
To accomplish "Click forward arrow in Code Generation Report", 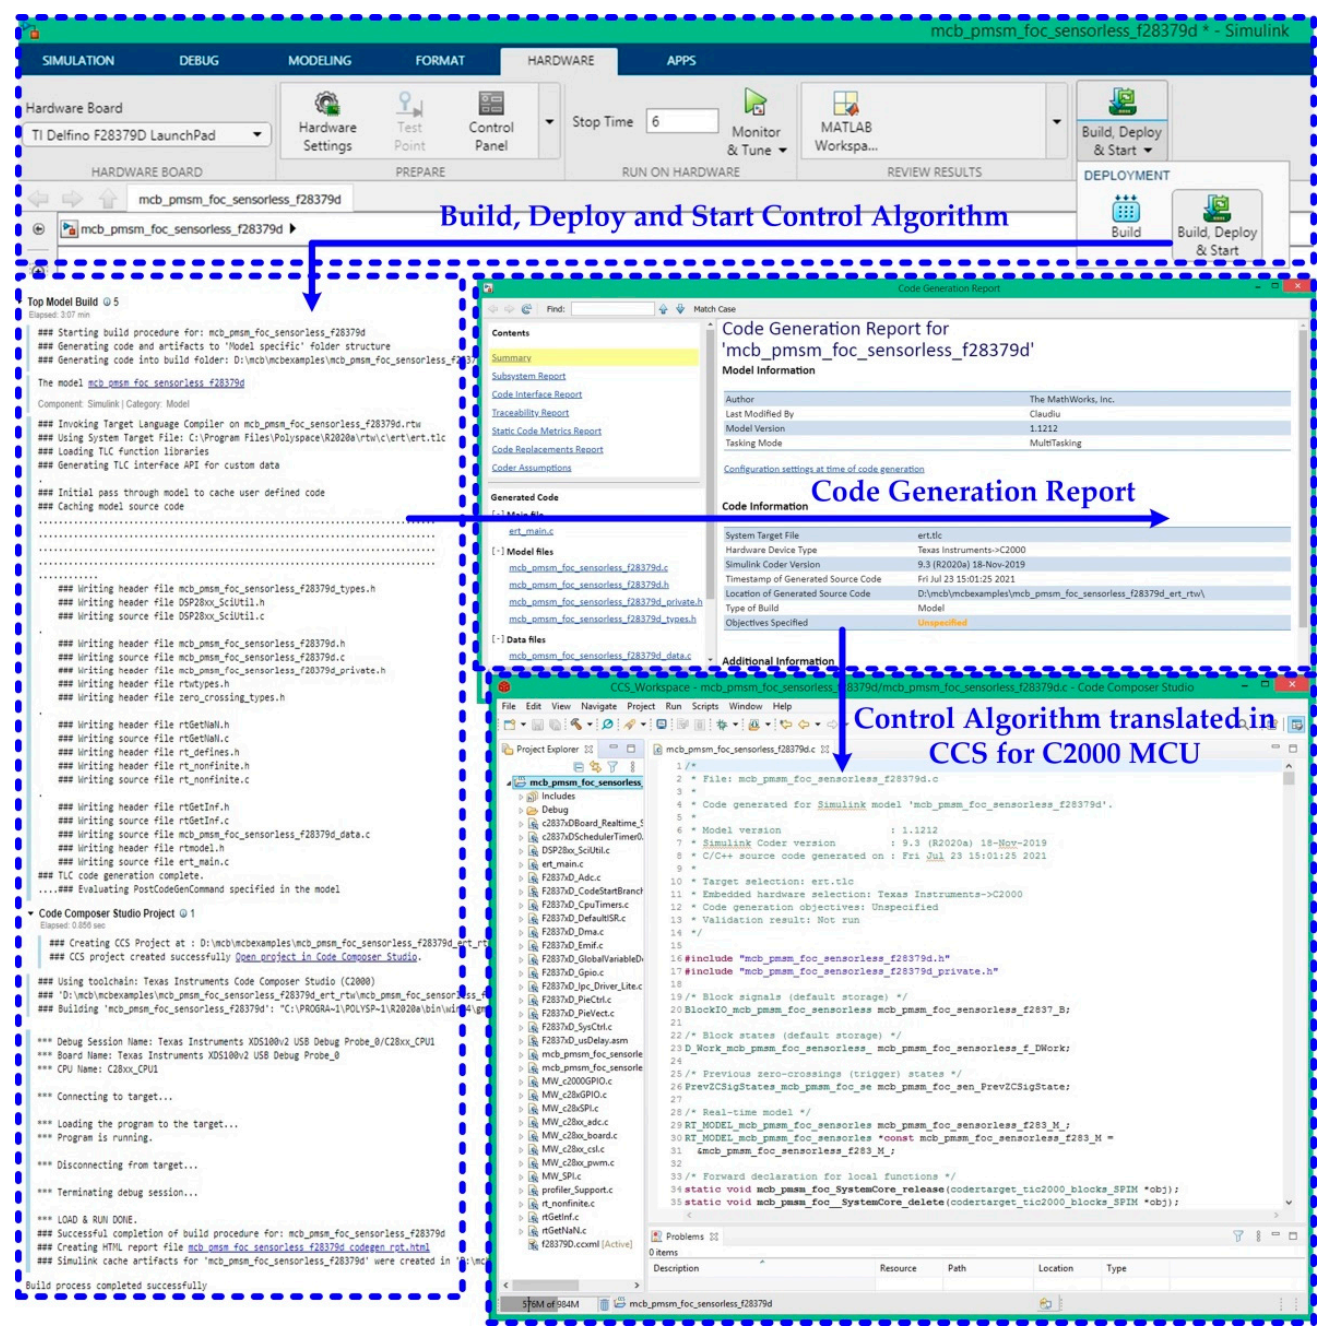I will pyautogui.click(x=509, y=309).
